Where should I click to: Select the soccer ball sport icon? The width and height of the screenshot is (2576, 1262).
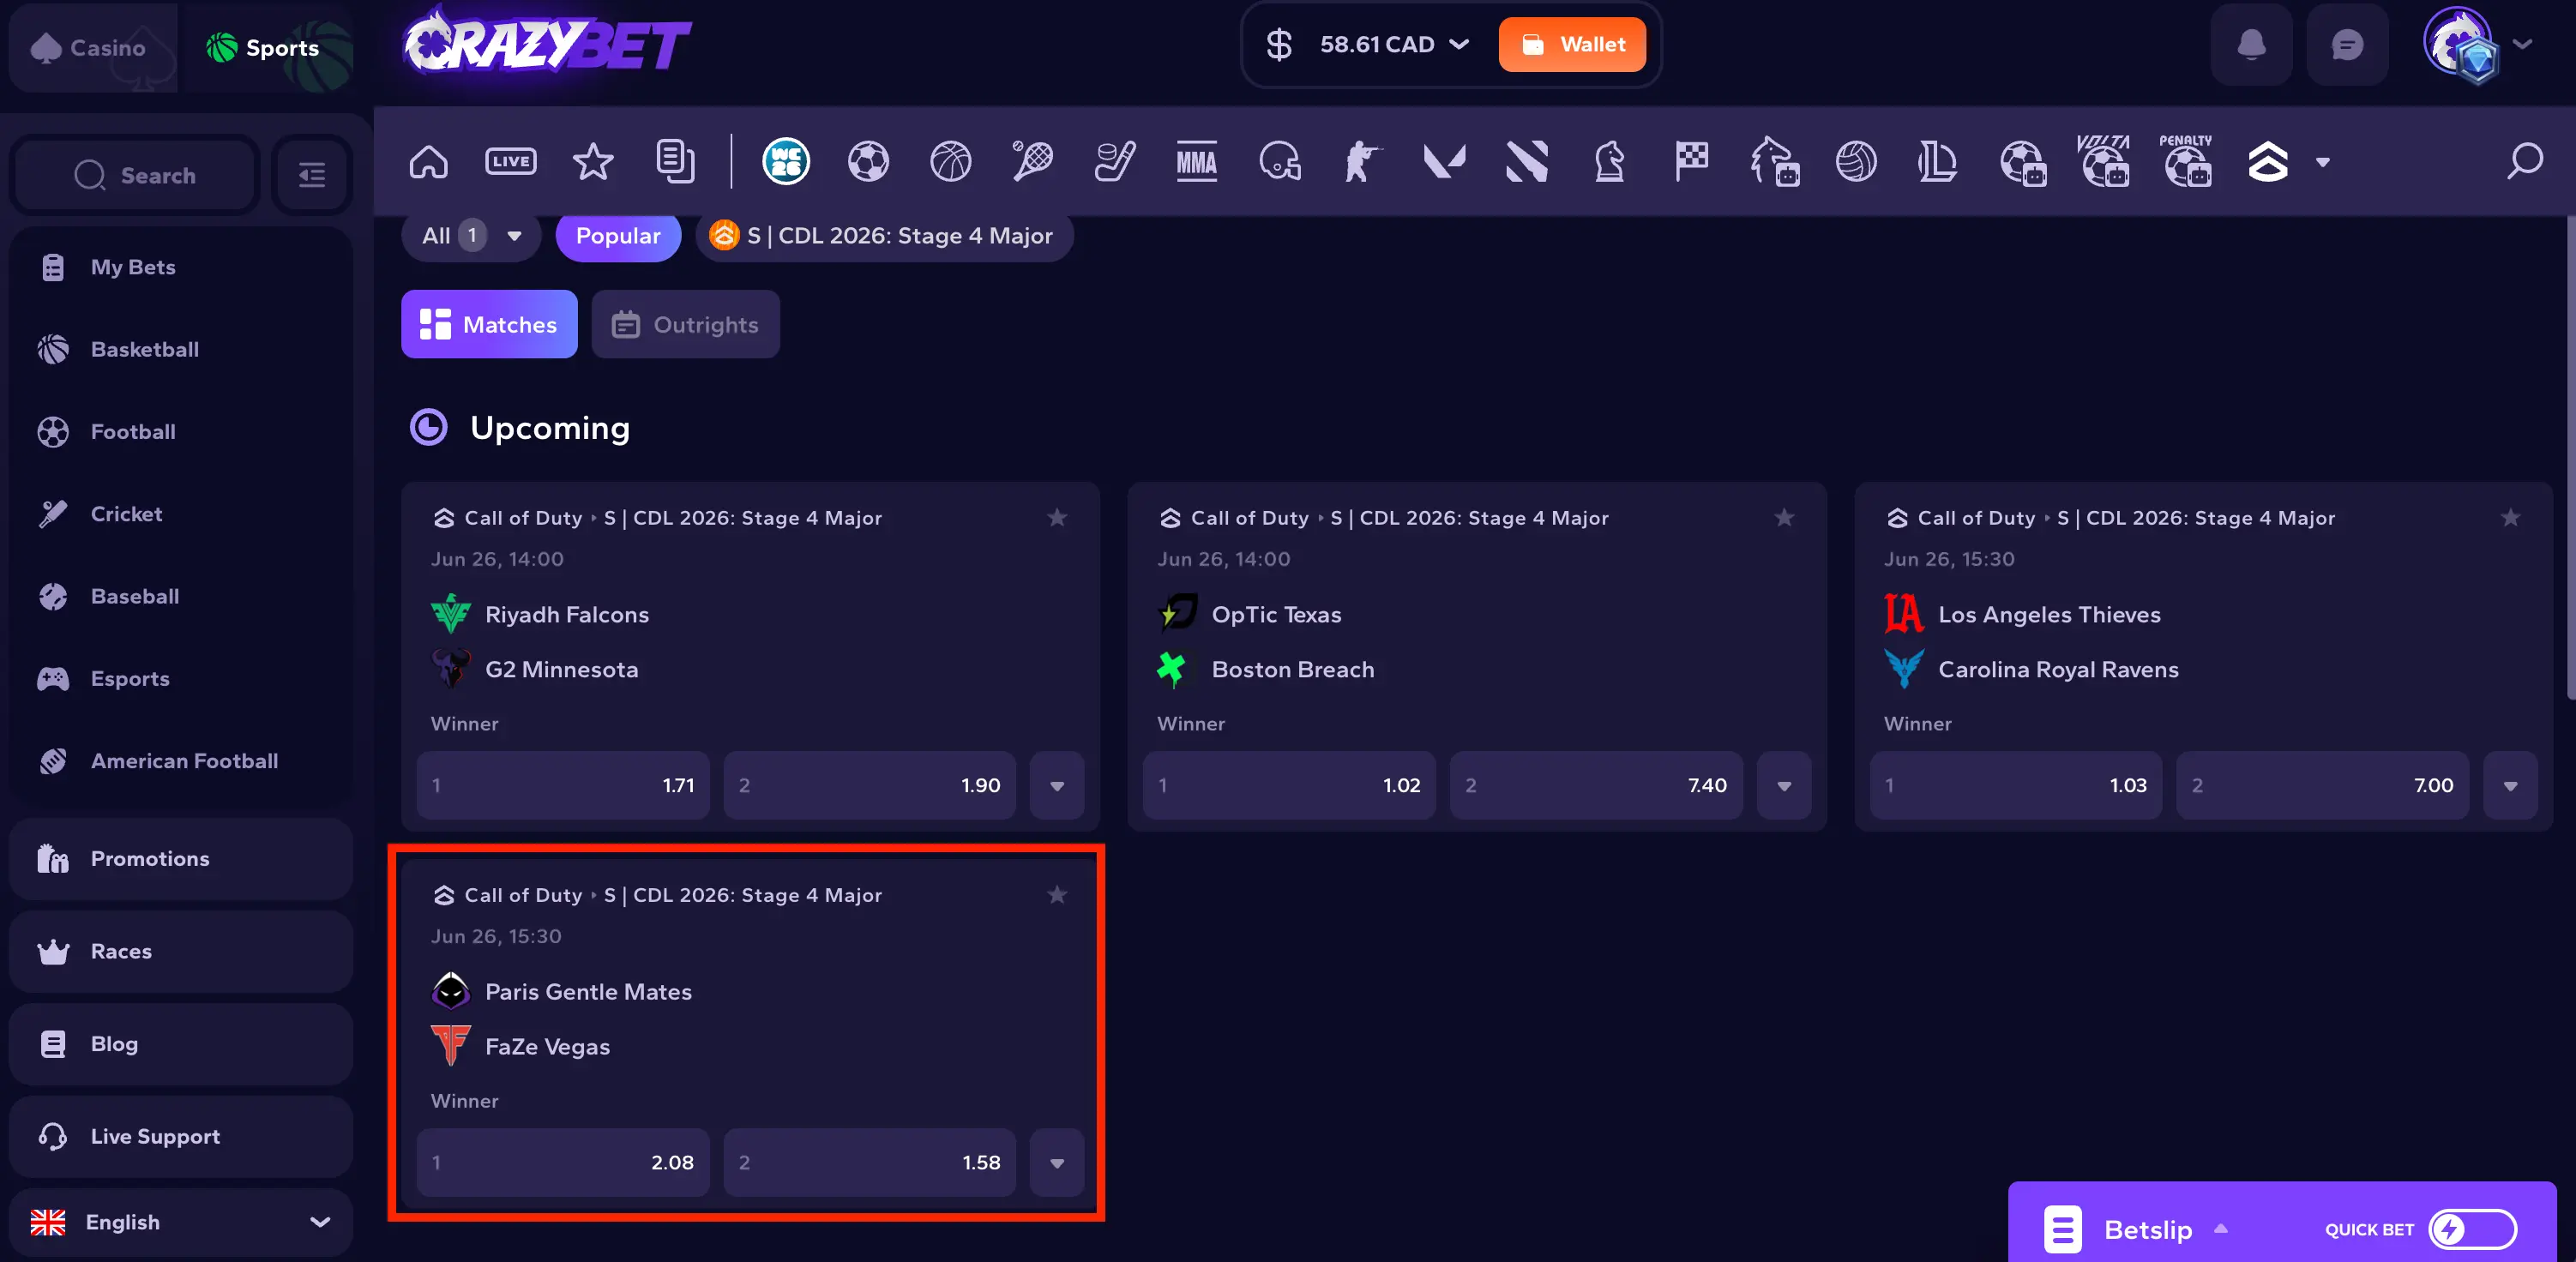[x=868, y=161]
